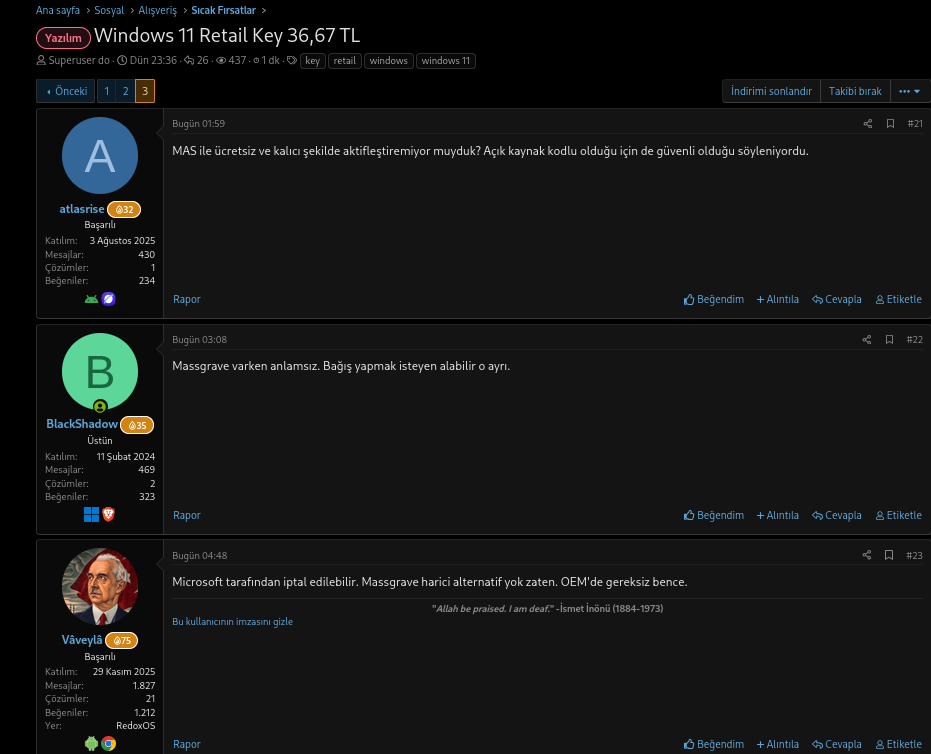Like atlasrise's post with Beğendim
This screenshot has height=754, width=931.
pyautogui.click(x=714, y=299)
